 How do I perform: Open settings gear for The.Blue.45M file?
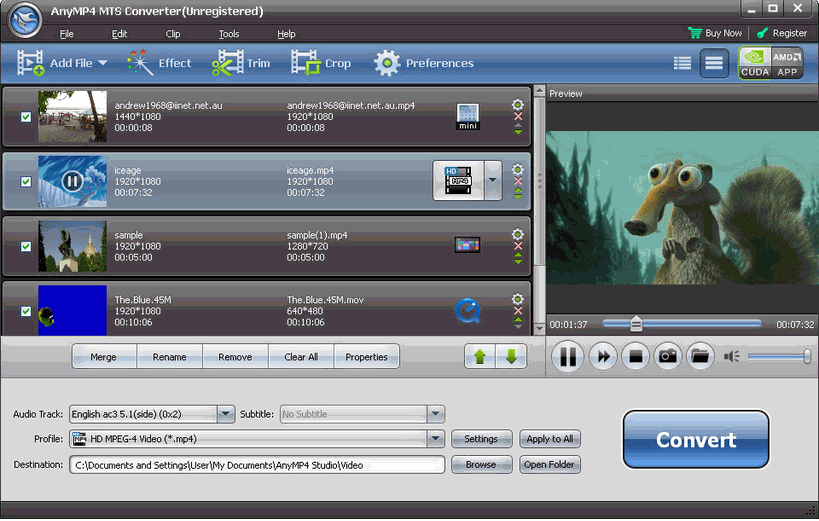pyautogui.click(x=518, y=299)
